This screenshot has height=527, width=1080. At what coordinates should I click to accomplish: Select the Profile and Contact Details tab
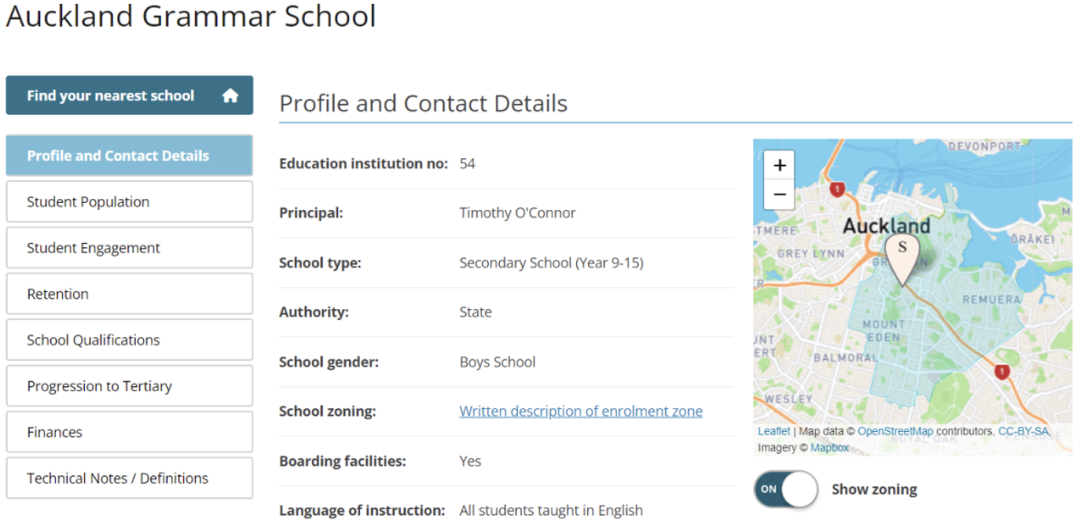click(129, 156)
